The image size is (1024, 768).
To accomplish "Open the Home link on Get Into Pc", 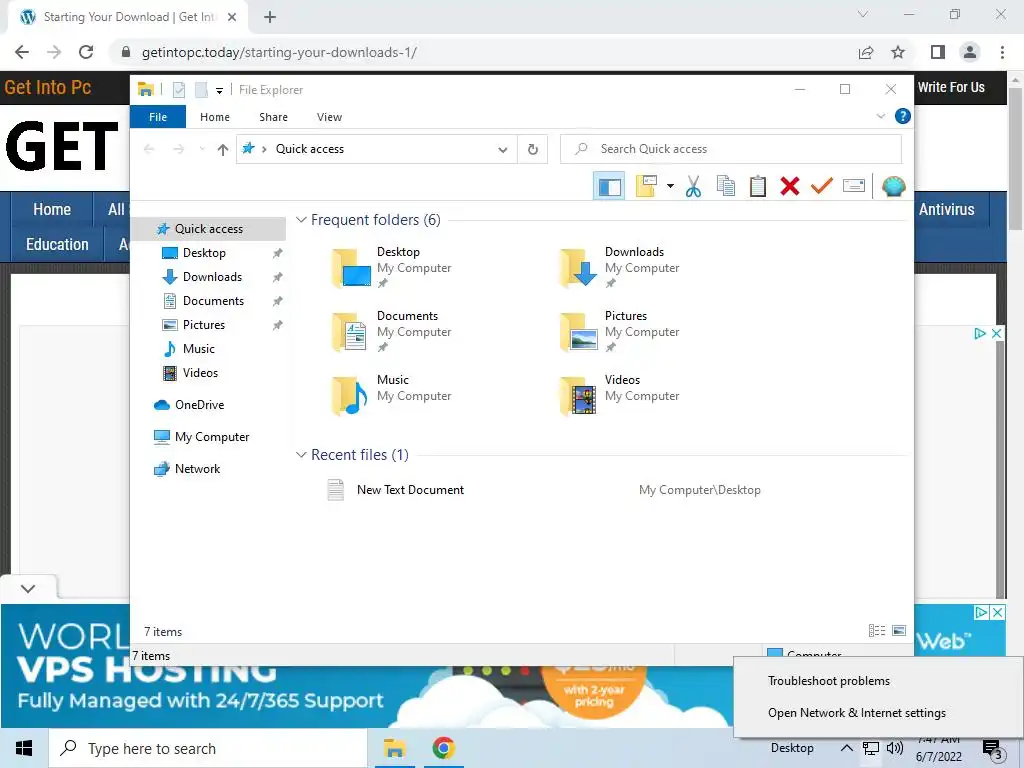I will 52,210.
